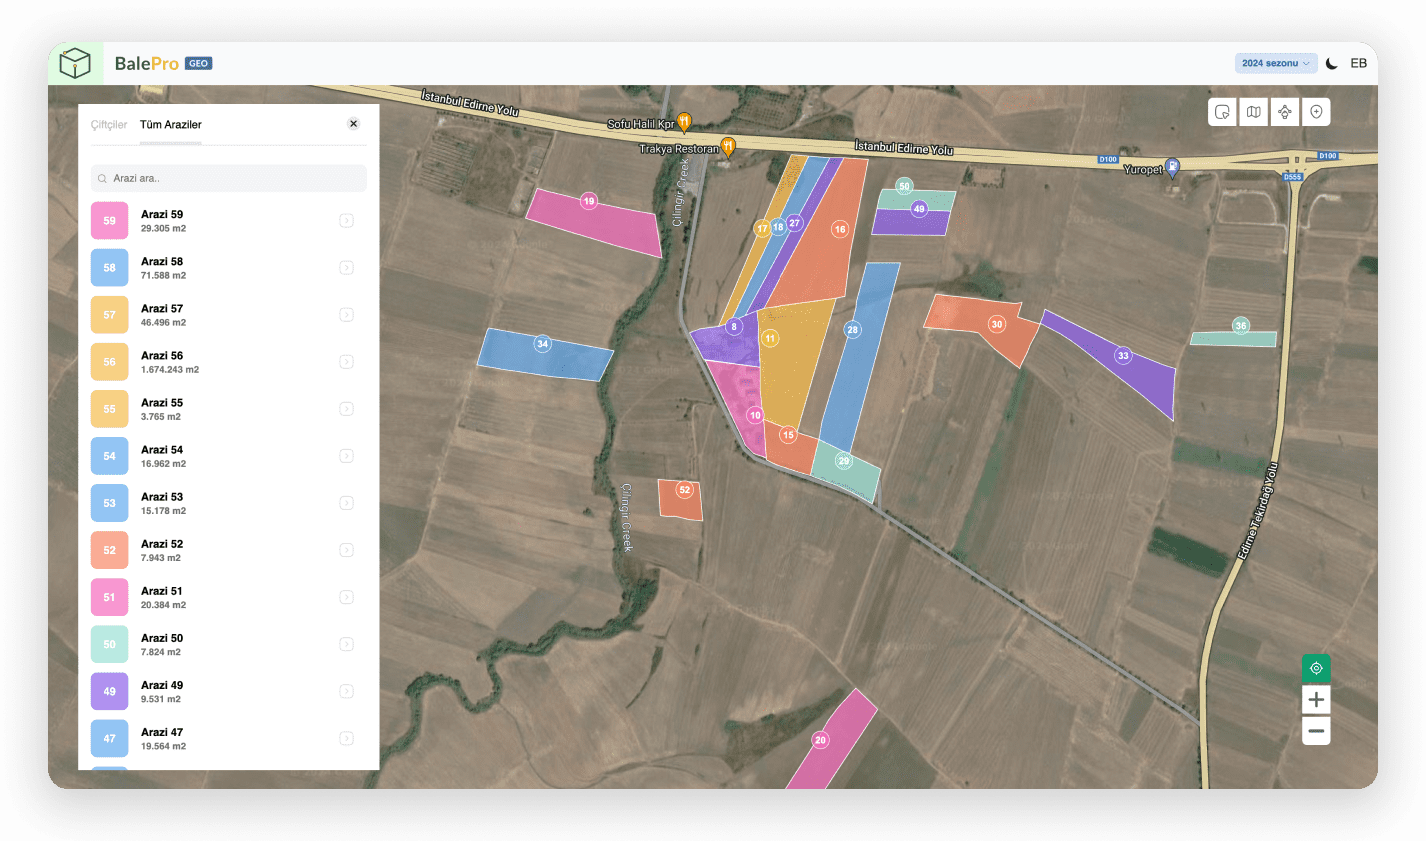Switch to the Çiftçiler tab
The width and height of the screenshot is (1426, 841).
point(109,125)
